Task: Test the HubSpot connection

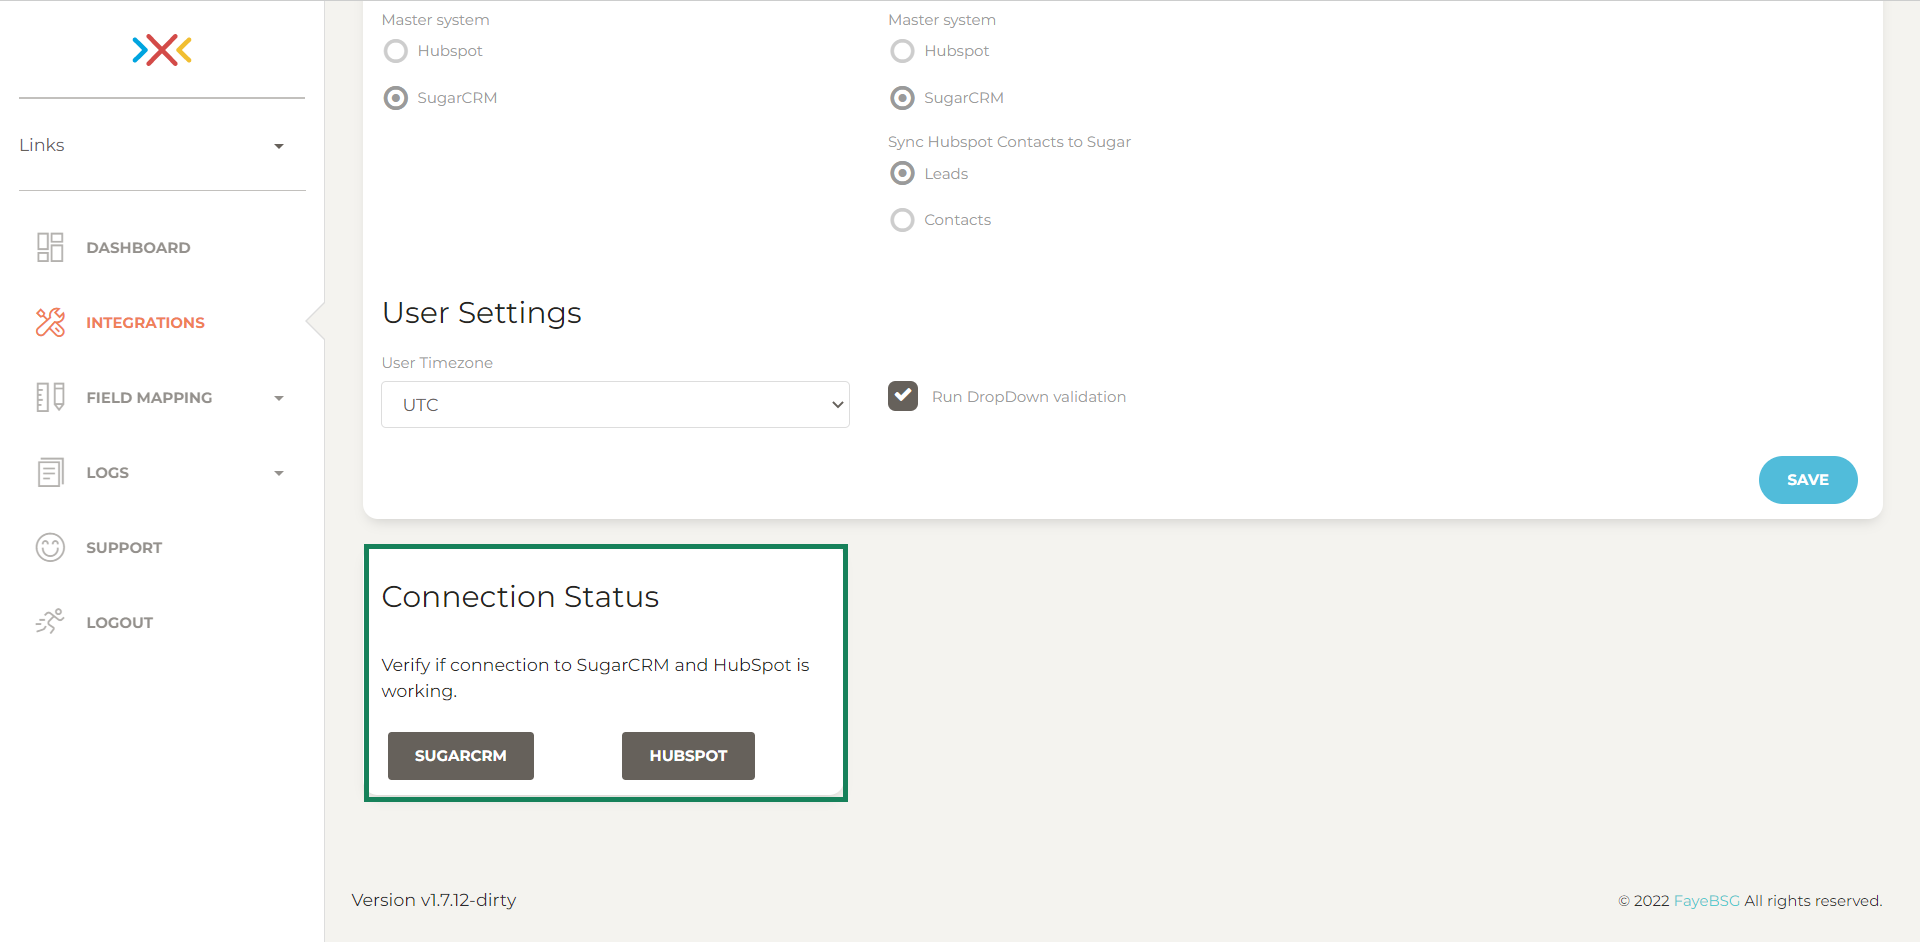Action: 688,756
